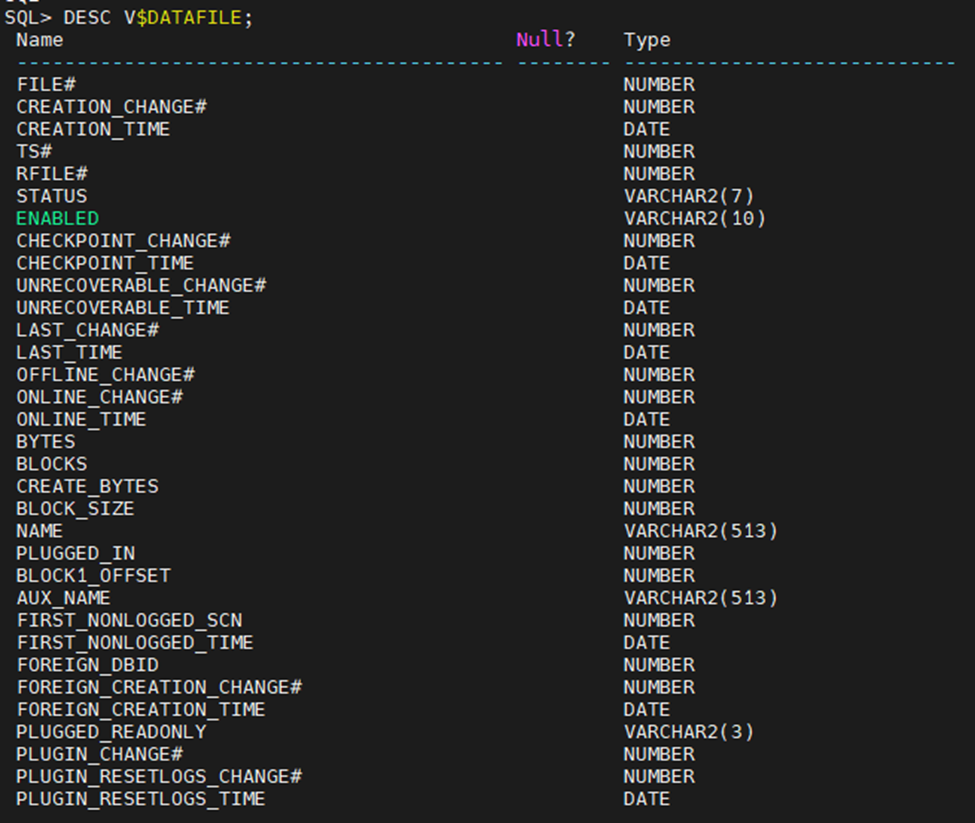Click the FIRST_NONLOGGED_SCN row name
The width and height of the screenshot is (975, 823).
pyautogui.click(x=129, y=621)
